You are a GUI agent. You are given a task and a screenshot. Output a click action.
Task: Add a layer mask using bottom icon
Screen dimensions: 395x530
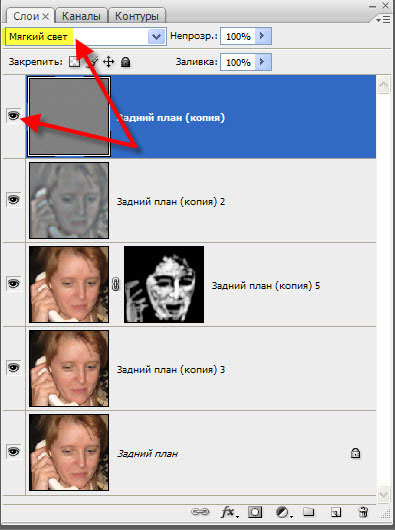255,512
